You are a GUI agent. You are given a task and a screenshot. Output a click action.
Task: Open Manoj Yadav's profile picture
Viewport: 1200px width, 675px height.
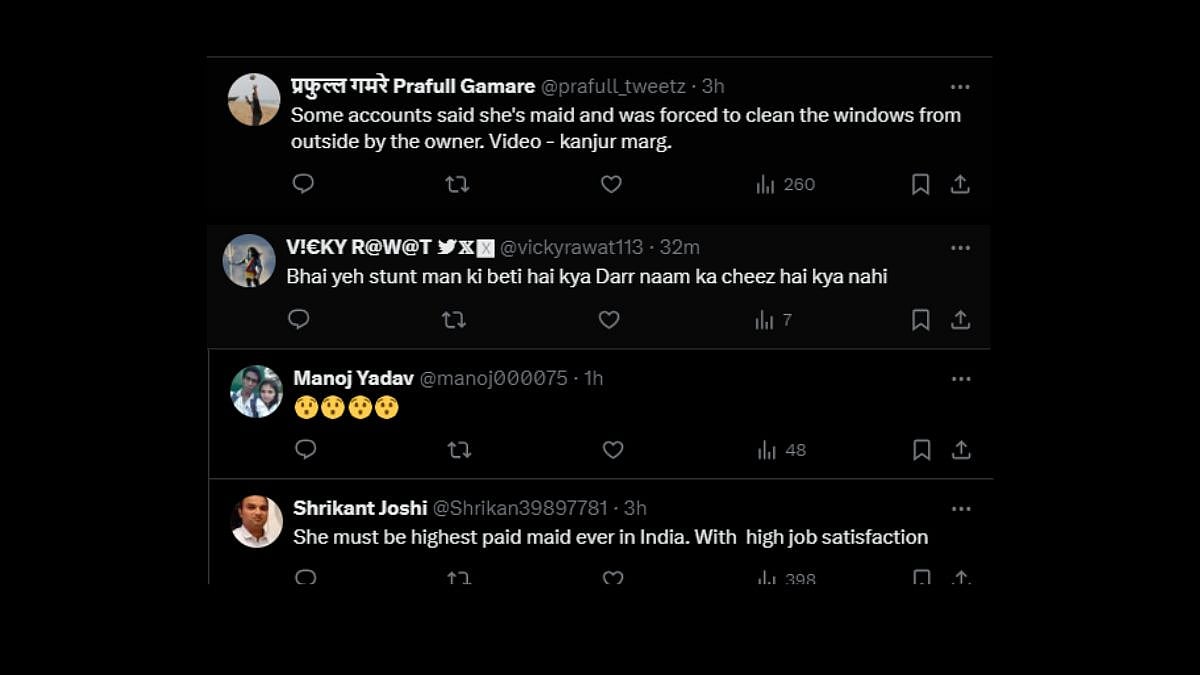tap(257, 391)
